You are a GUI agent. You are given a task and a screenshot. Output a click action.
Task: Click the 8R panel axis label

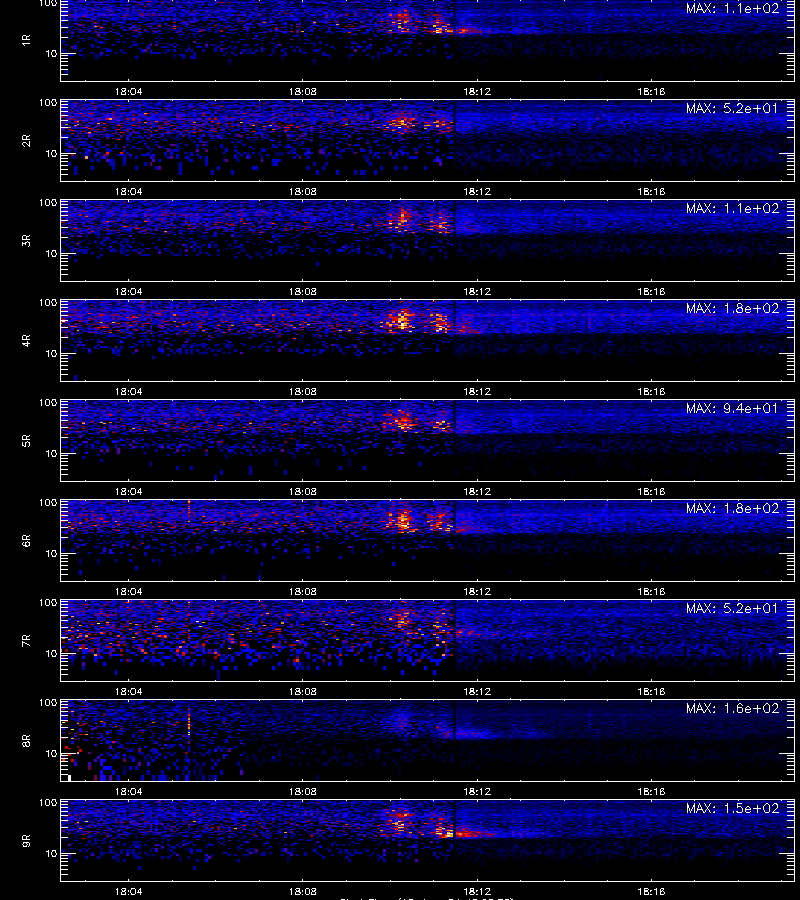coord(26,740)
